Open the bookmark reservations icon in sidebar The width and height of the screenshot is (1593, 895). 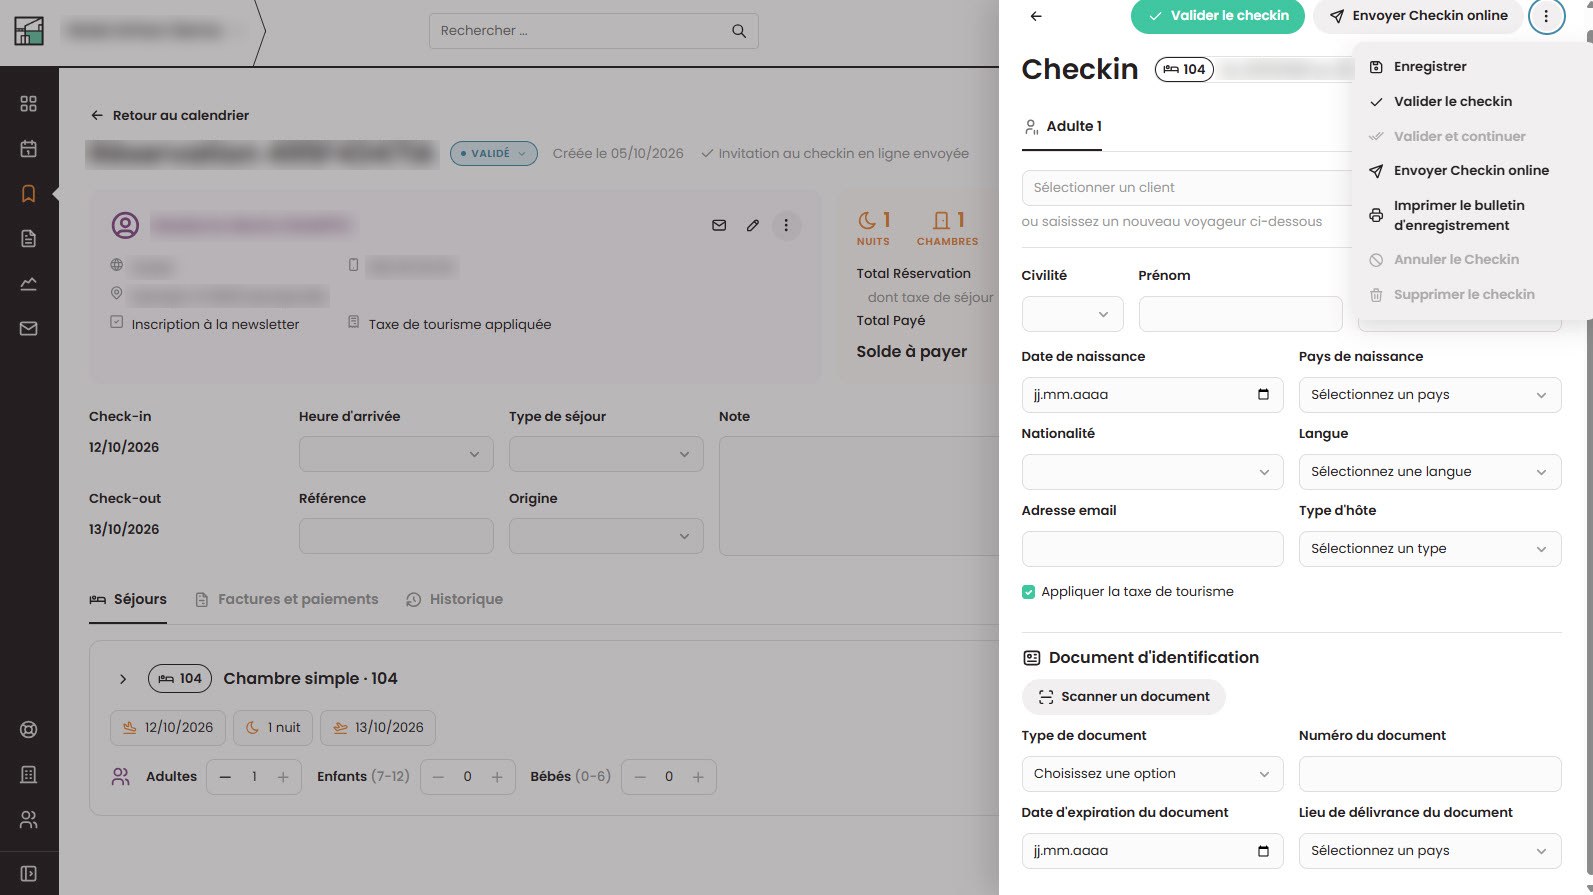click(x=28, y=194)
